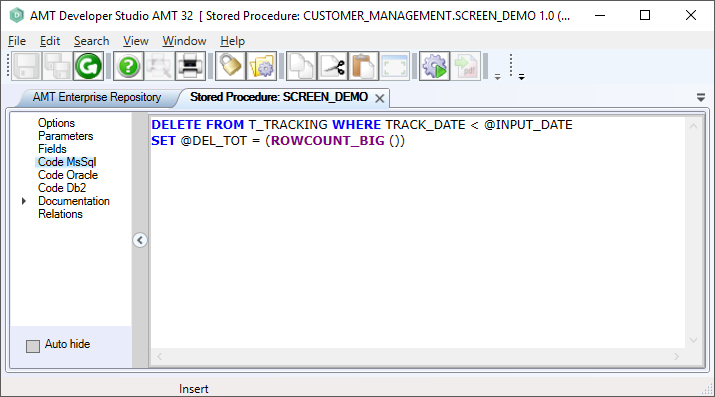The image size is (715, 397).
Task: Expand the Documentation tree node
Action: pyautogui.click(x=24, y=201)
